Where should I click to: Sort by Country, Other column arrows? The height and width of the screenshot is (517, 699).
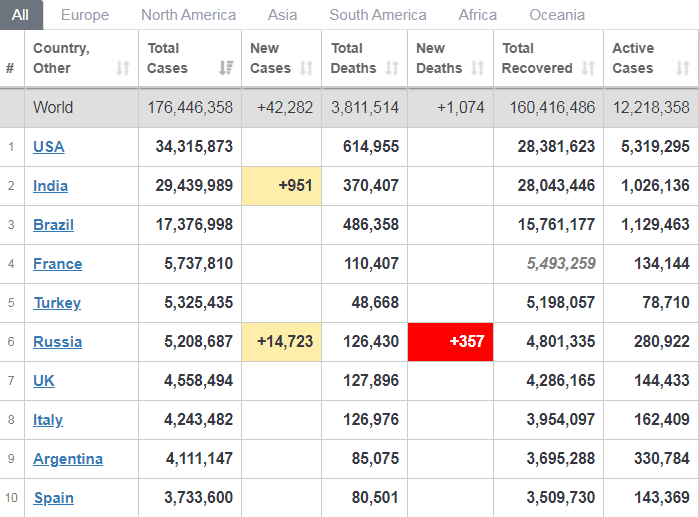click(123, 68)
